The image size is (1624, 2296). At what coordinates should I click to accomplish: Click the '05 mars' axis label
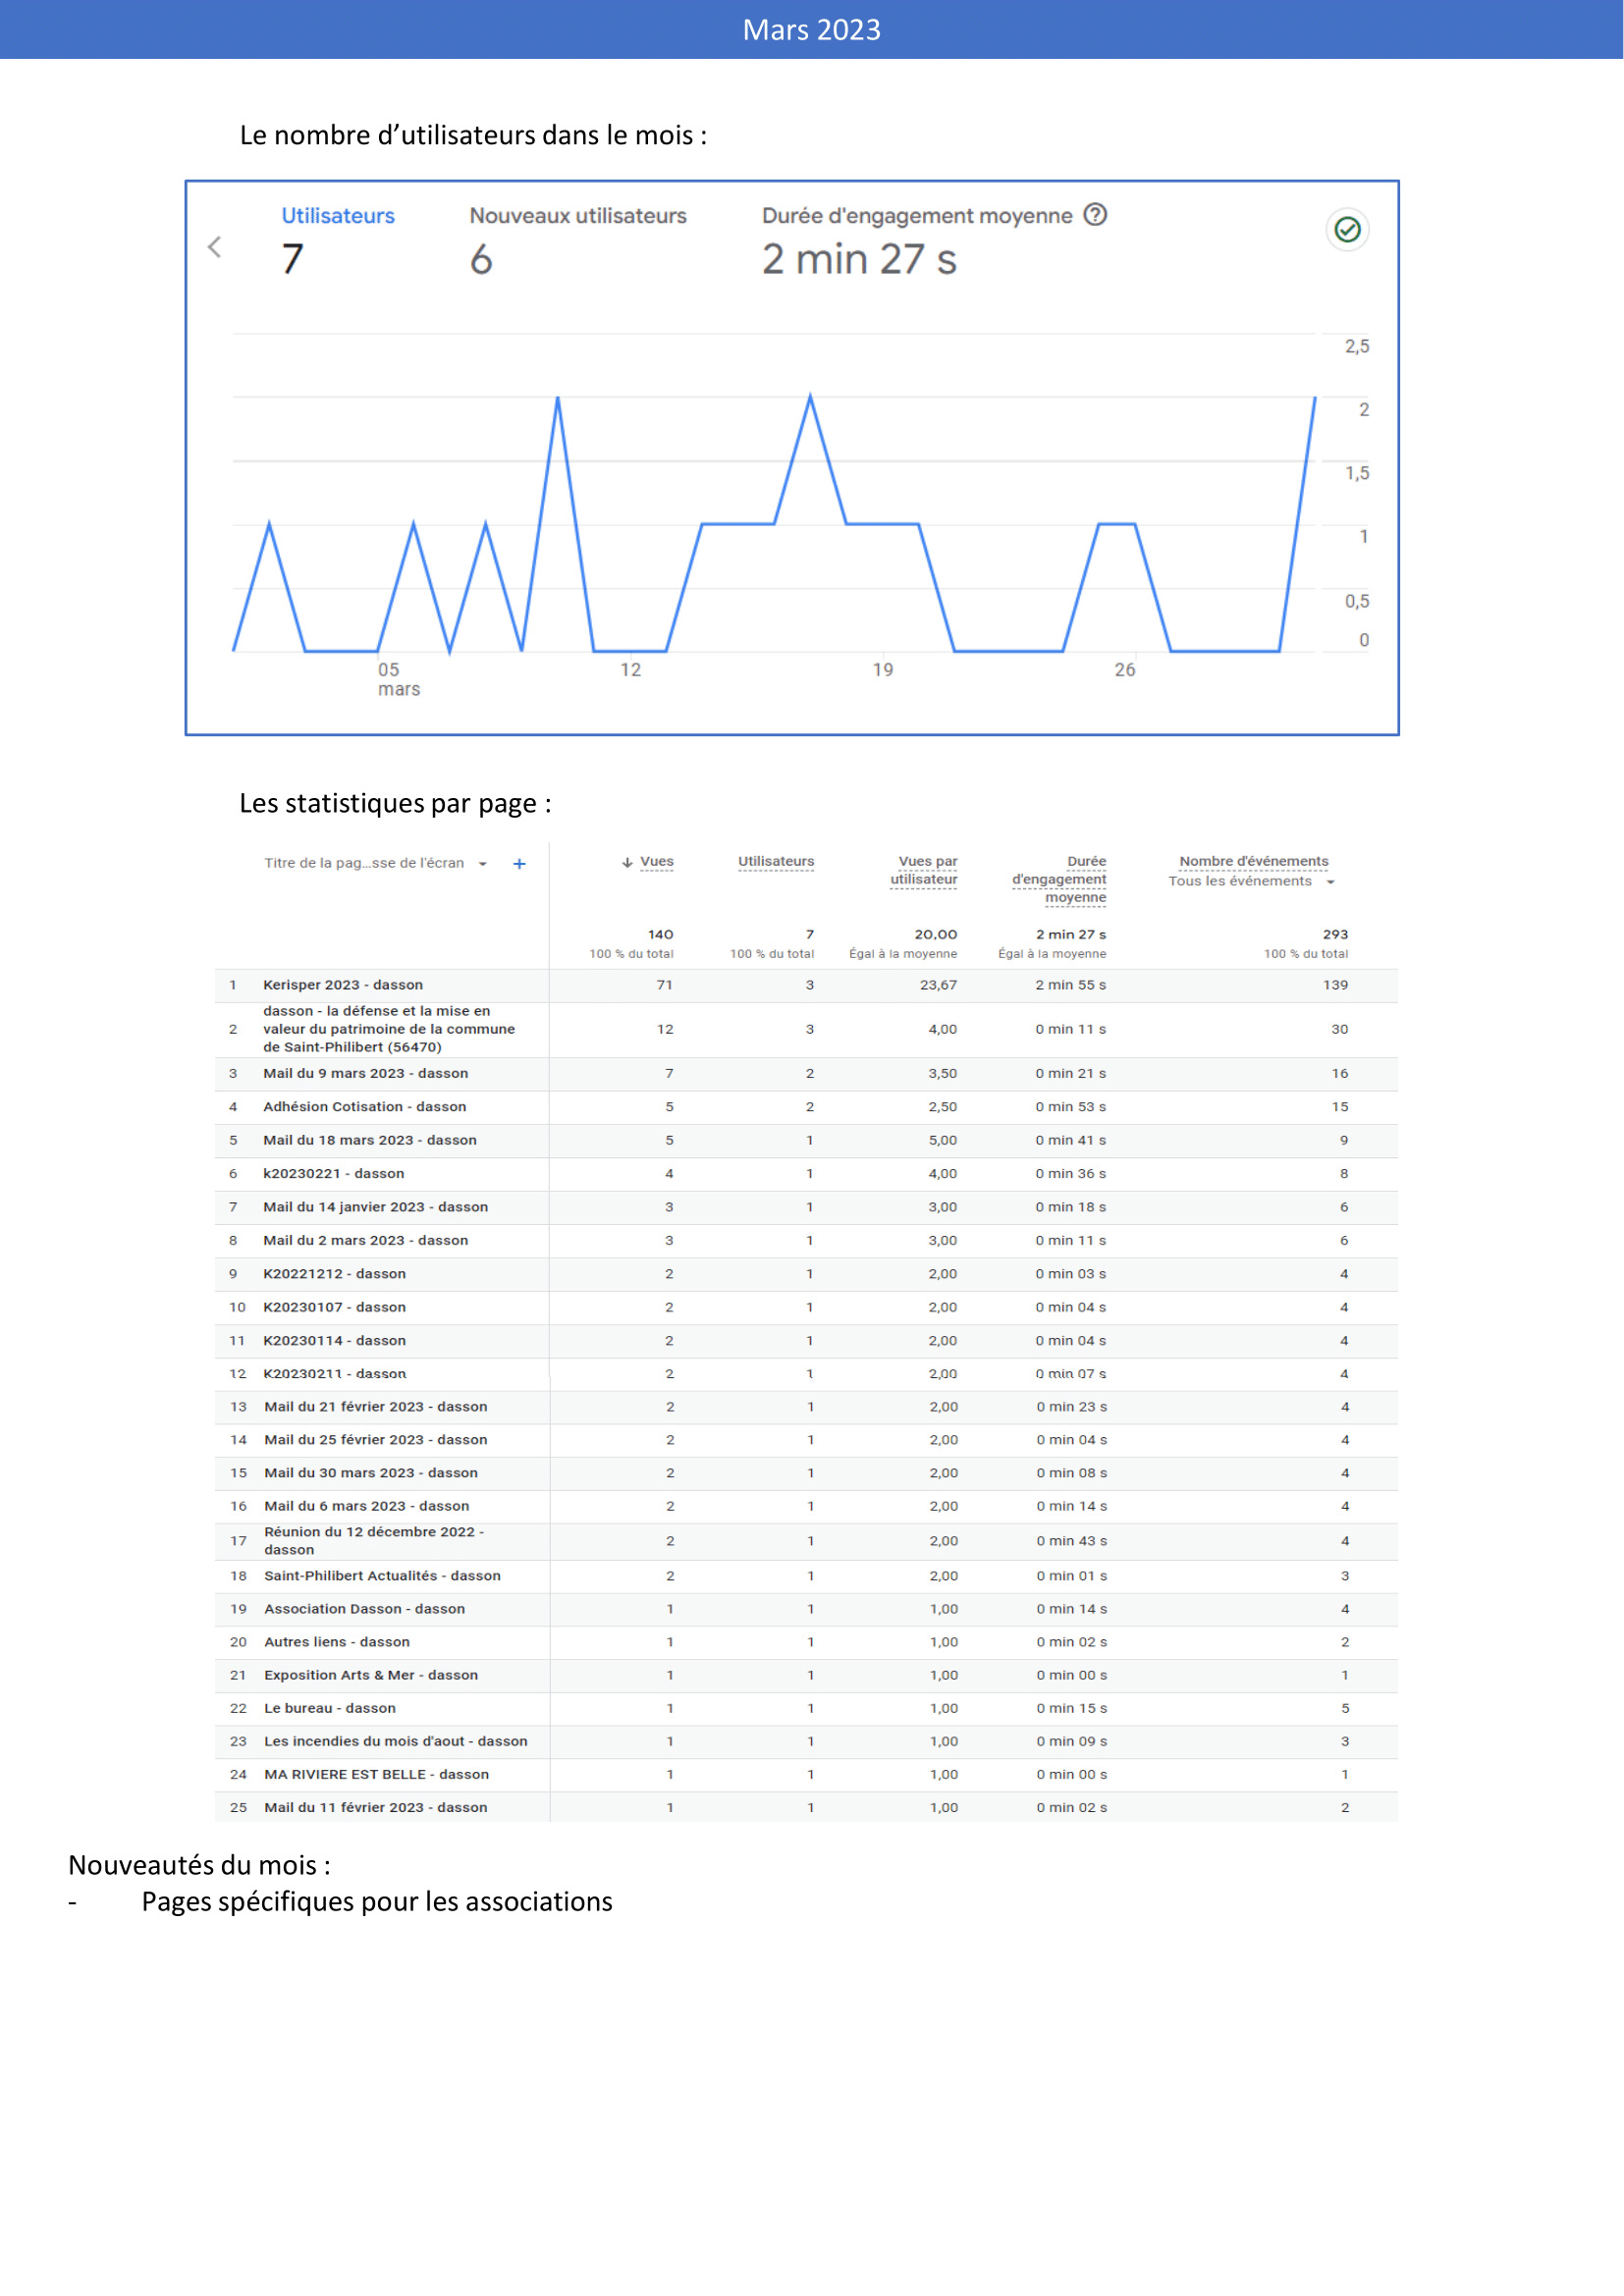(398, 680)
